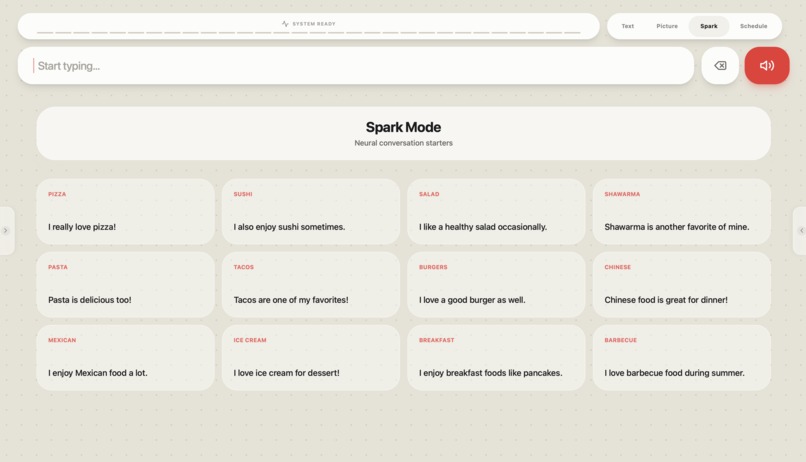806x462 pixels.
Task: Click the Spark Mode heading
Action: point(404,127)
